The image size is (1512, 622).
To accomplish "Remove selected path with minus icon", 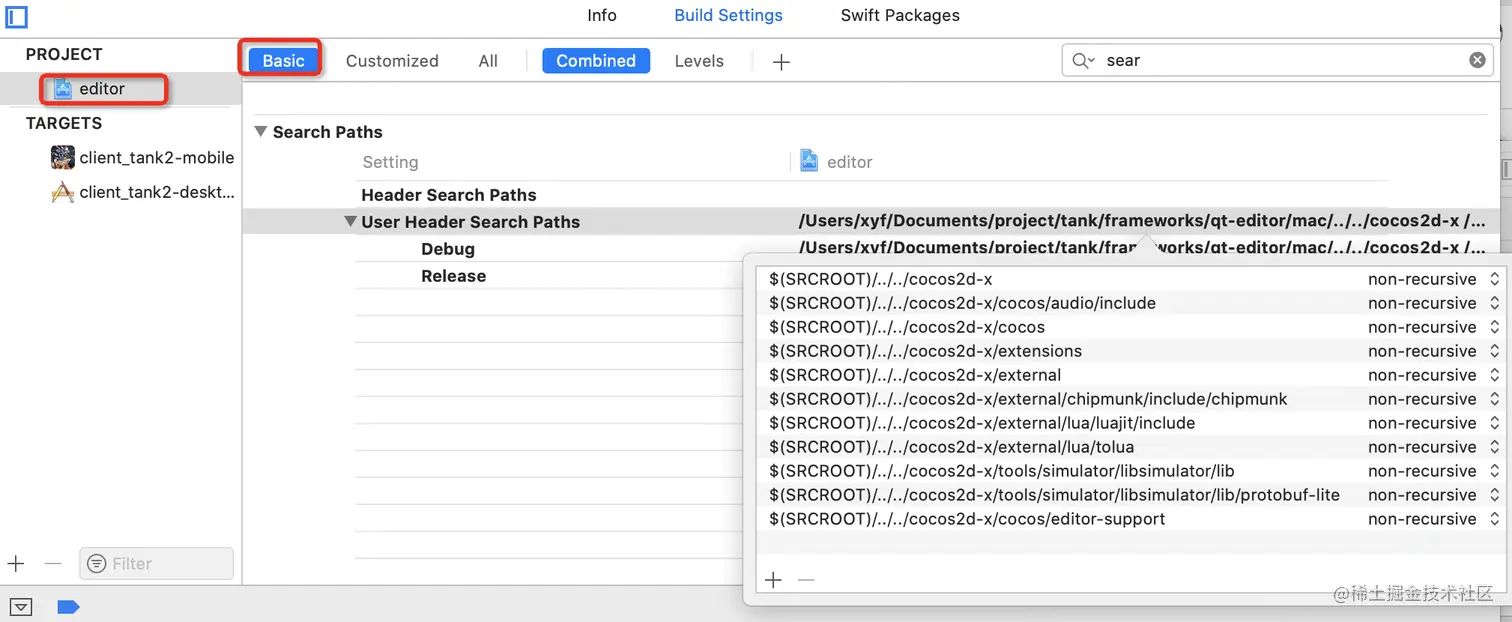I will click(806, 580).
